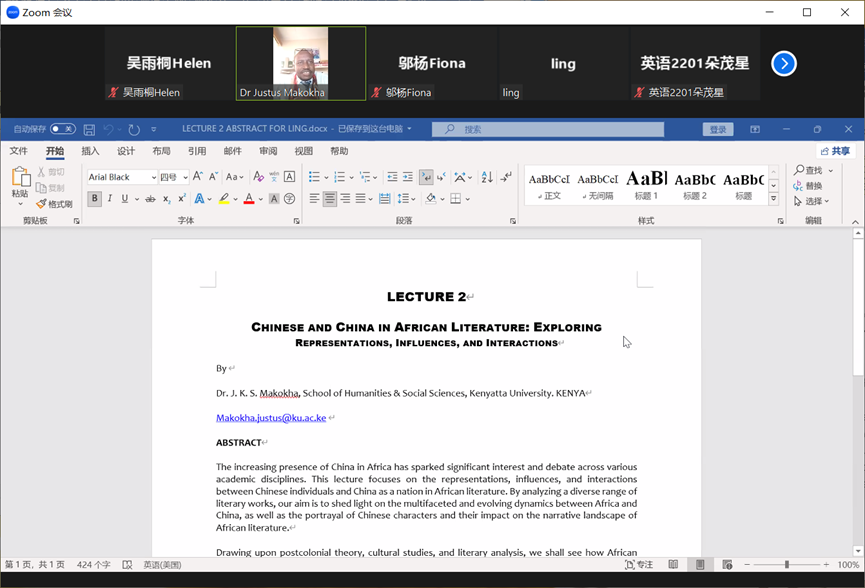Toggle show paragraph marks button
The width and height of the screenshot is (865, 588).
506,177
